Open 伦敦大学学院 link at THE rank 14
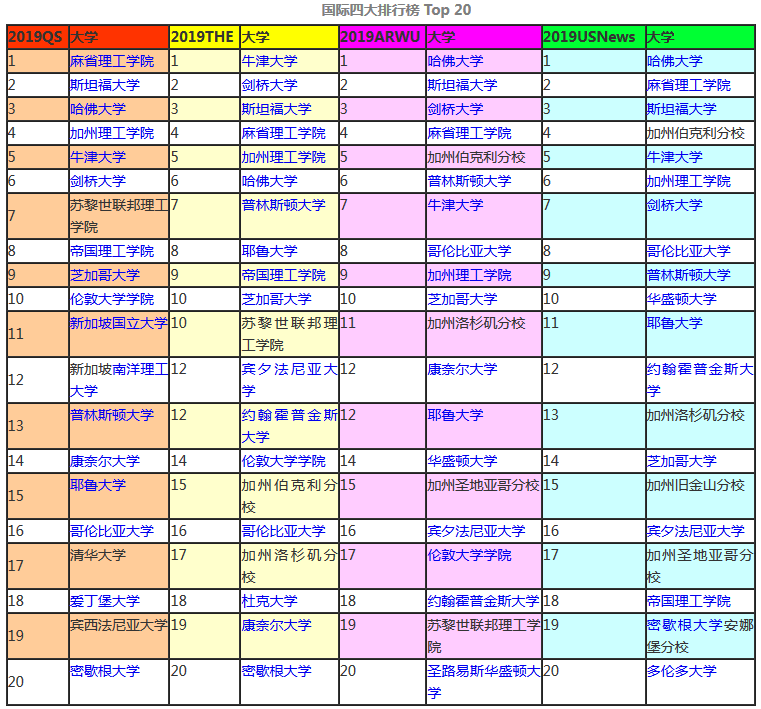 pos(283,461)
